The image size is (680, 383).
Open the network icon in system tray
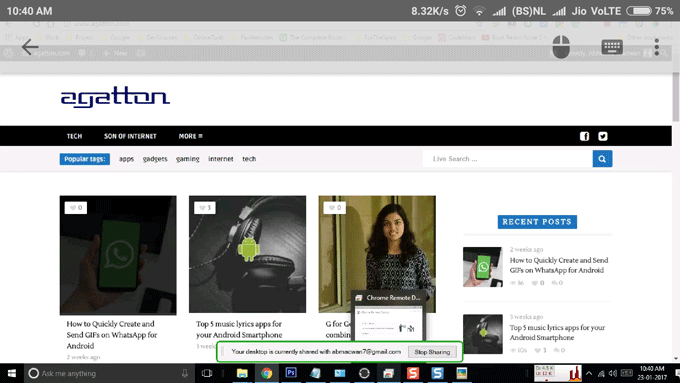[x=601, y=373]
